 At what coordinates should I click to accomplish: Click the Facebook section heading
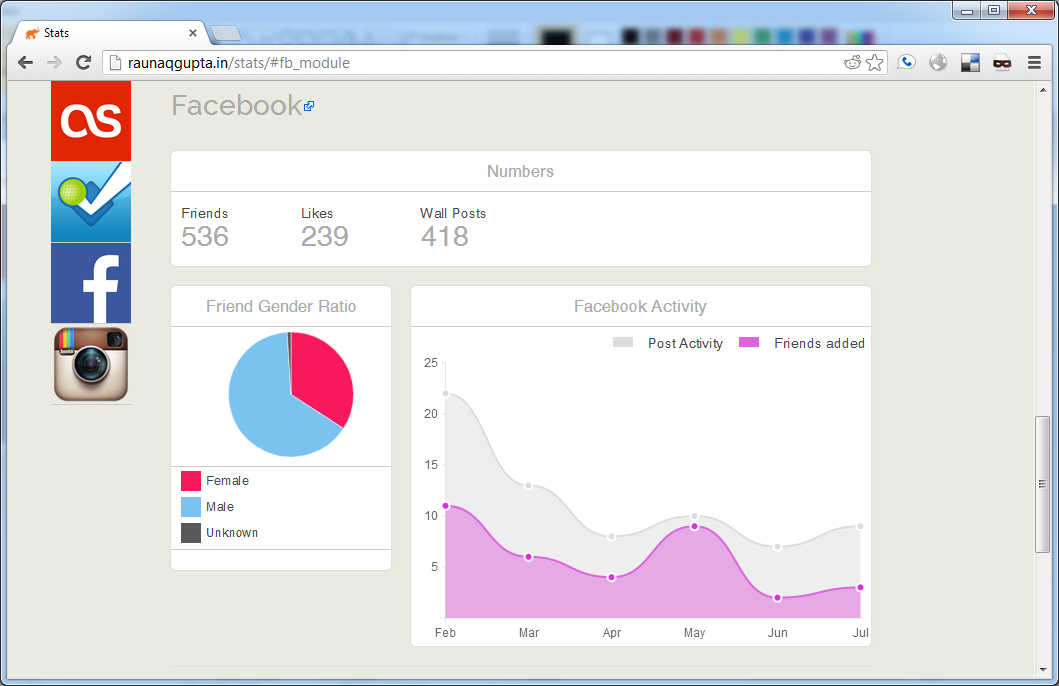tap(236, 105)
